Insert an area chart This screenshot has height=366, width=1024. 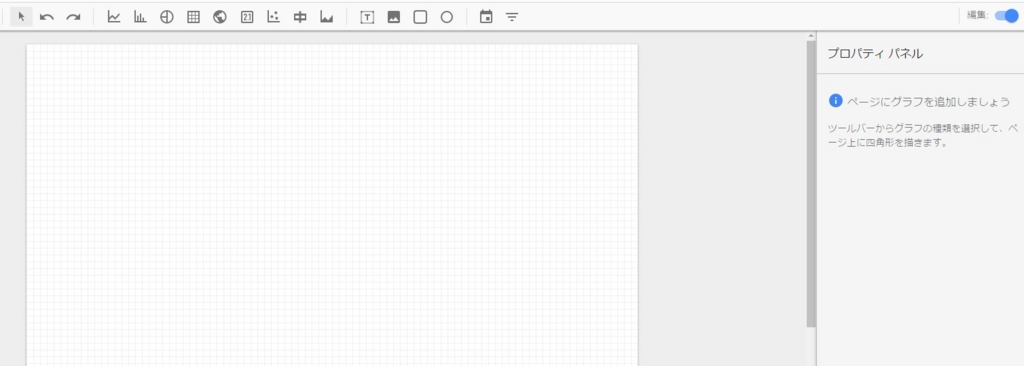point(327,17)
